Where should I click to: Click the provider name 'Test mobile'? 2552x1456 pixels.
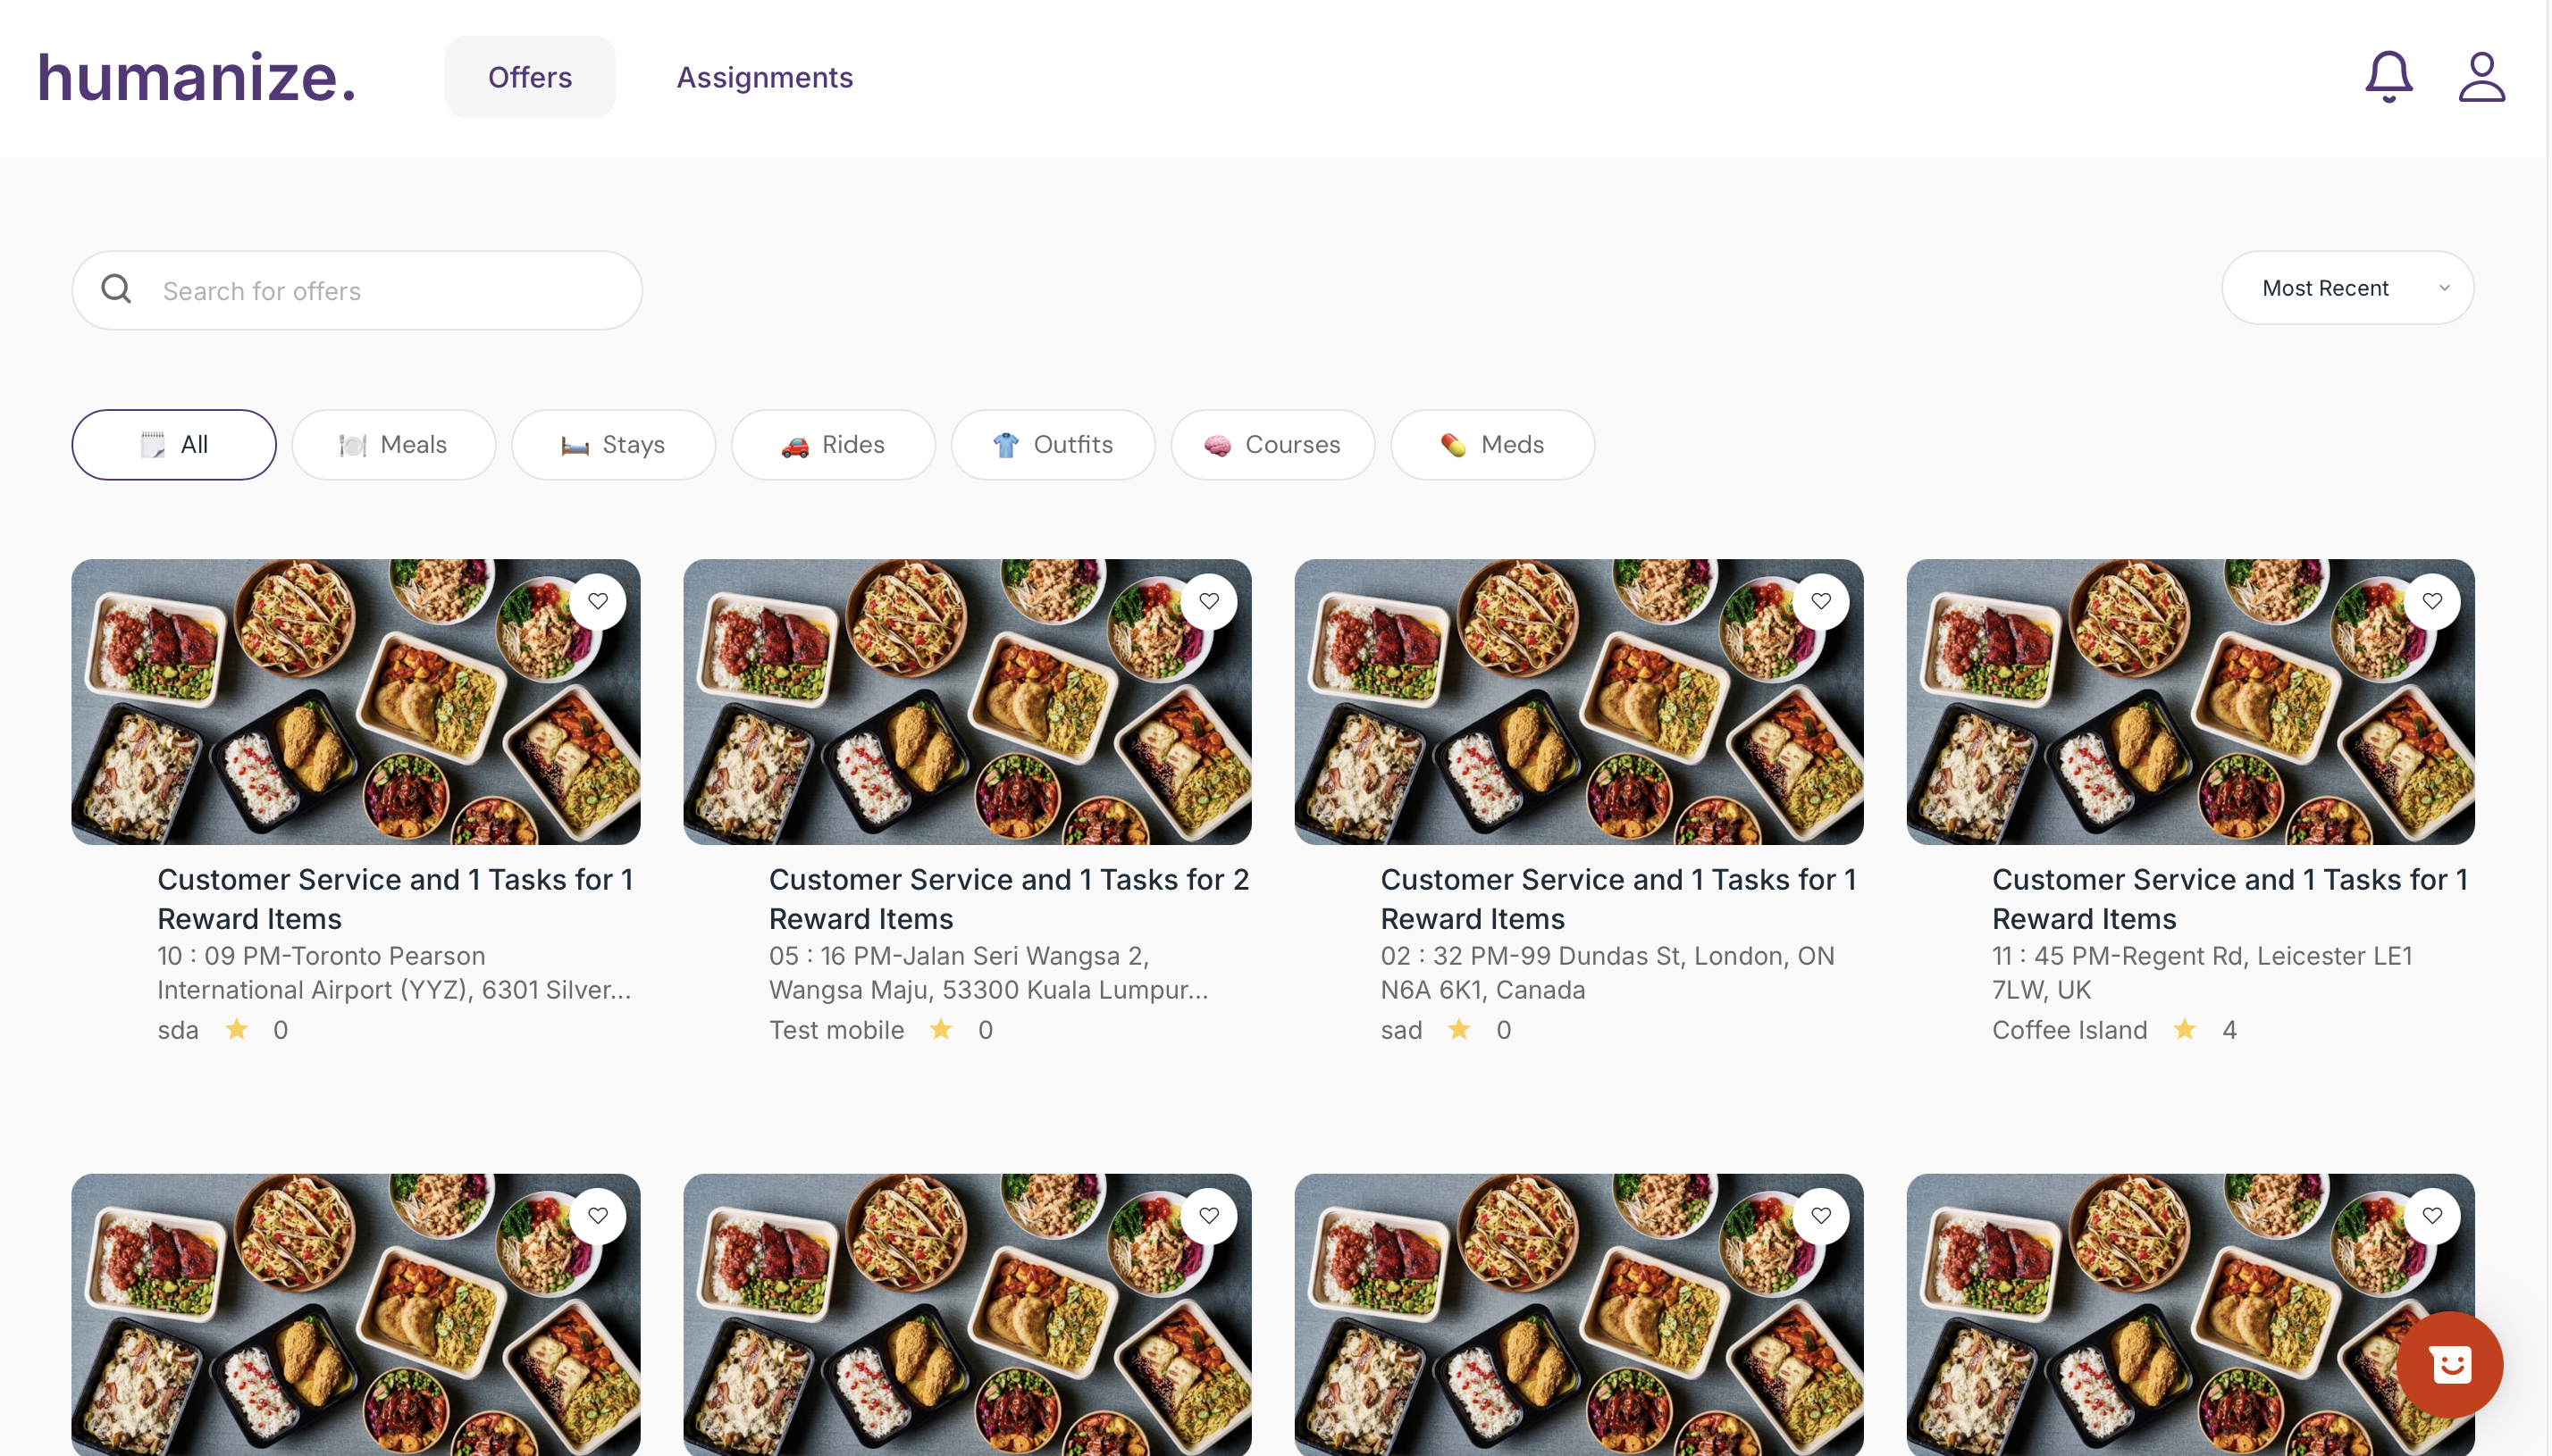(837, 1030)
